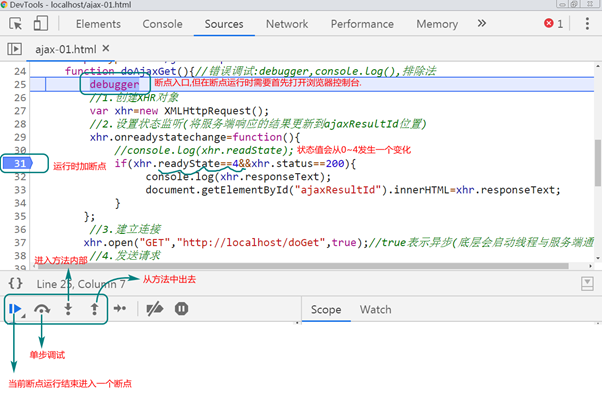Toggle breakpoint on line 31
The image size is (602, 407).
18,164
